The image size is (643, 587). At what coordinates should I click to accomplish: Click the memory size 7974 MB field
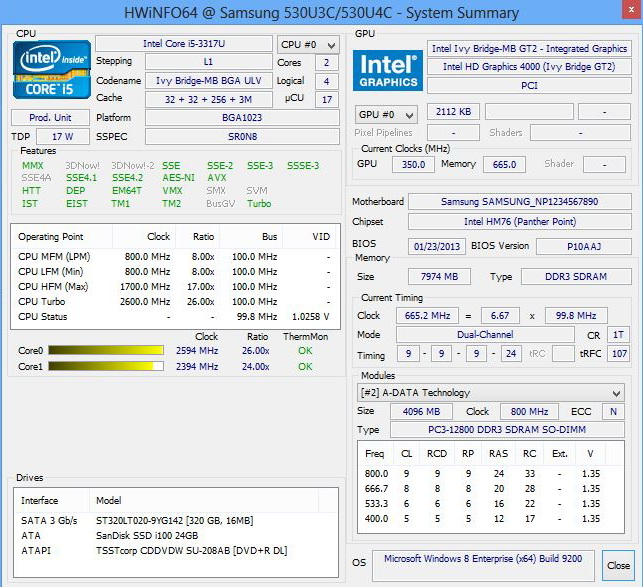point(439,276)
